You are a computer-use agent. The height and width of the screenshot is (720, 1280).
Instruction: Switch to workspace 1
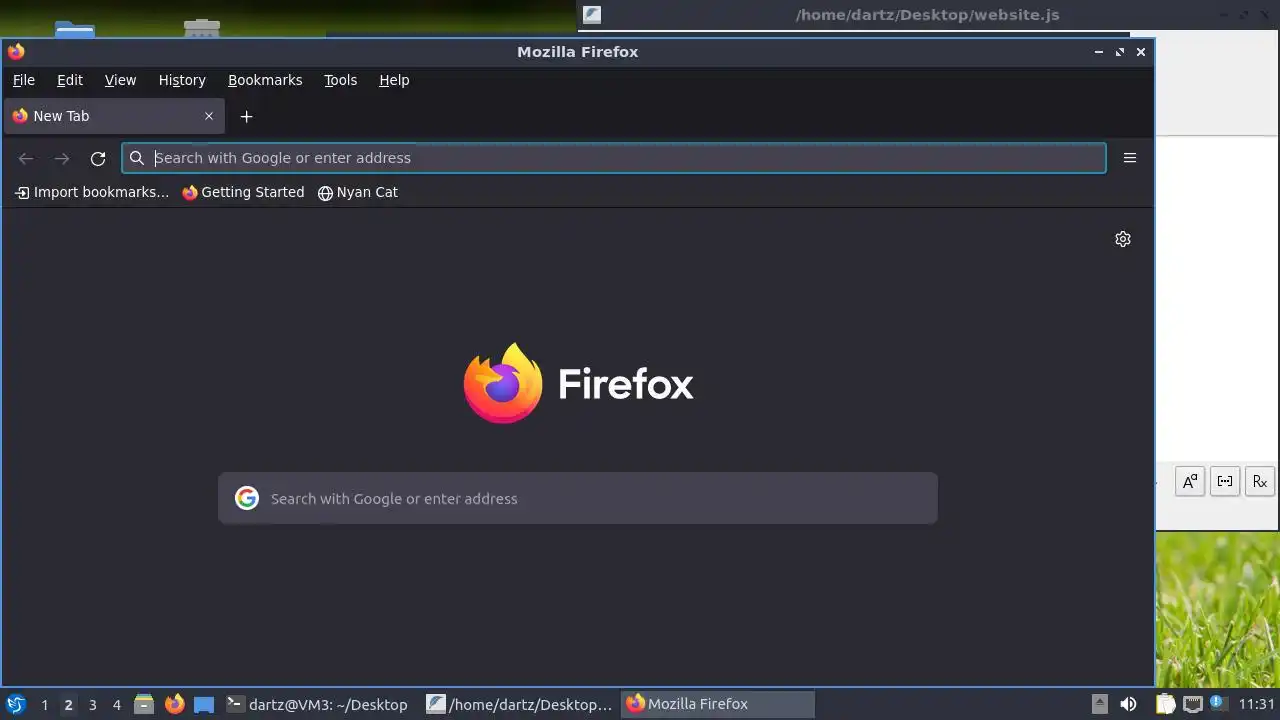[x=44, y=704]
